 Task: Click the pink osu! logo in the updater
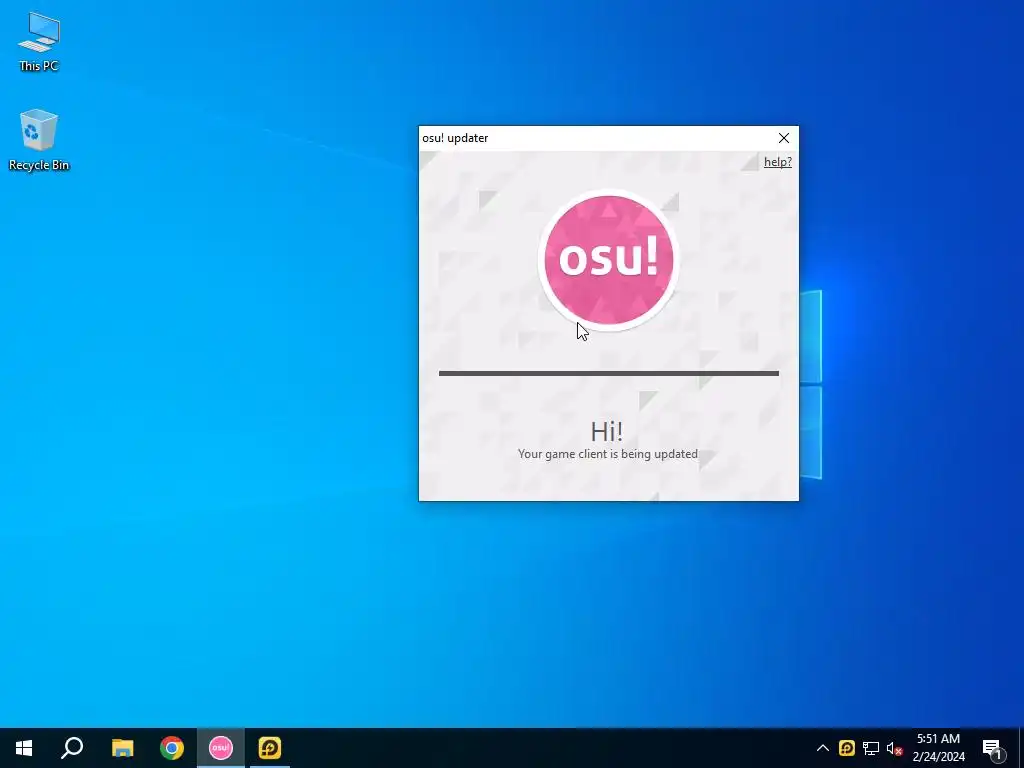click(609, 259)
